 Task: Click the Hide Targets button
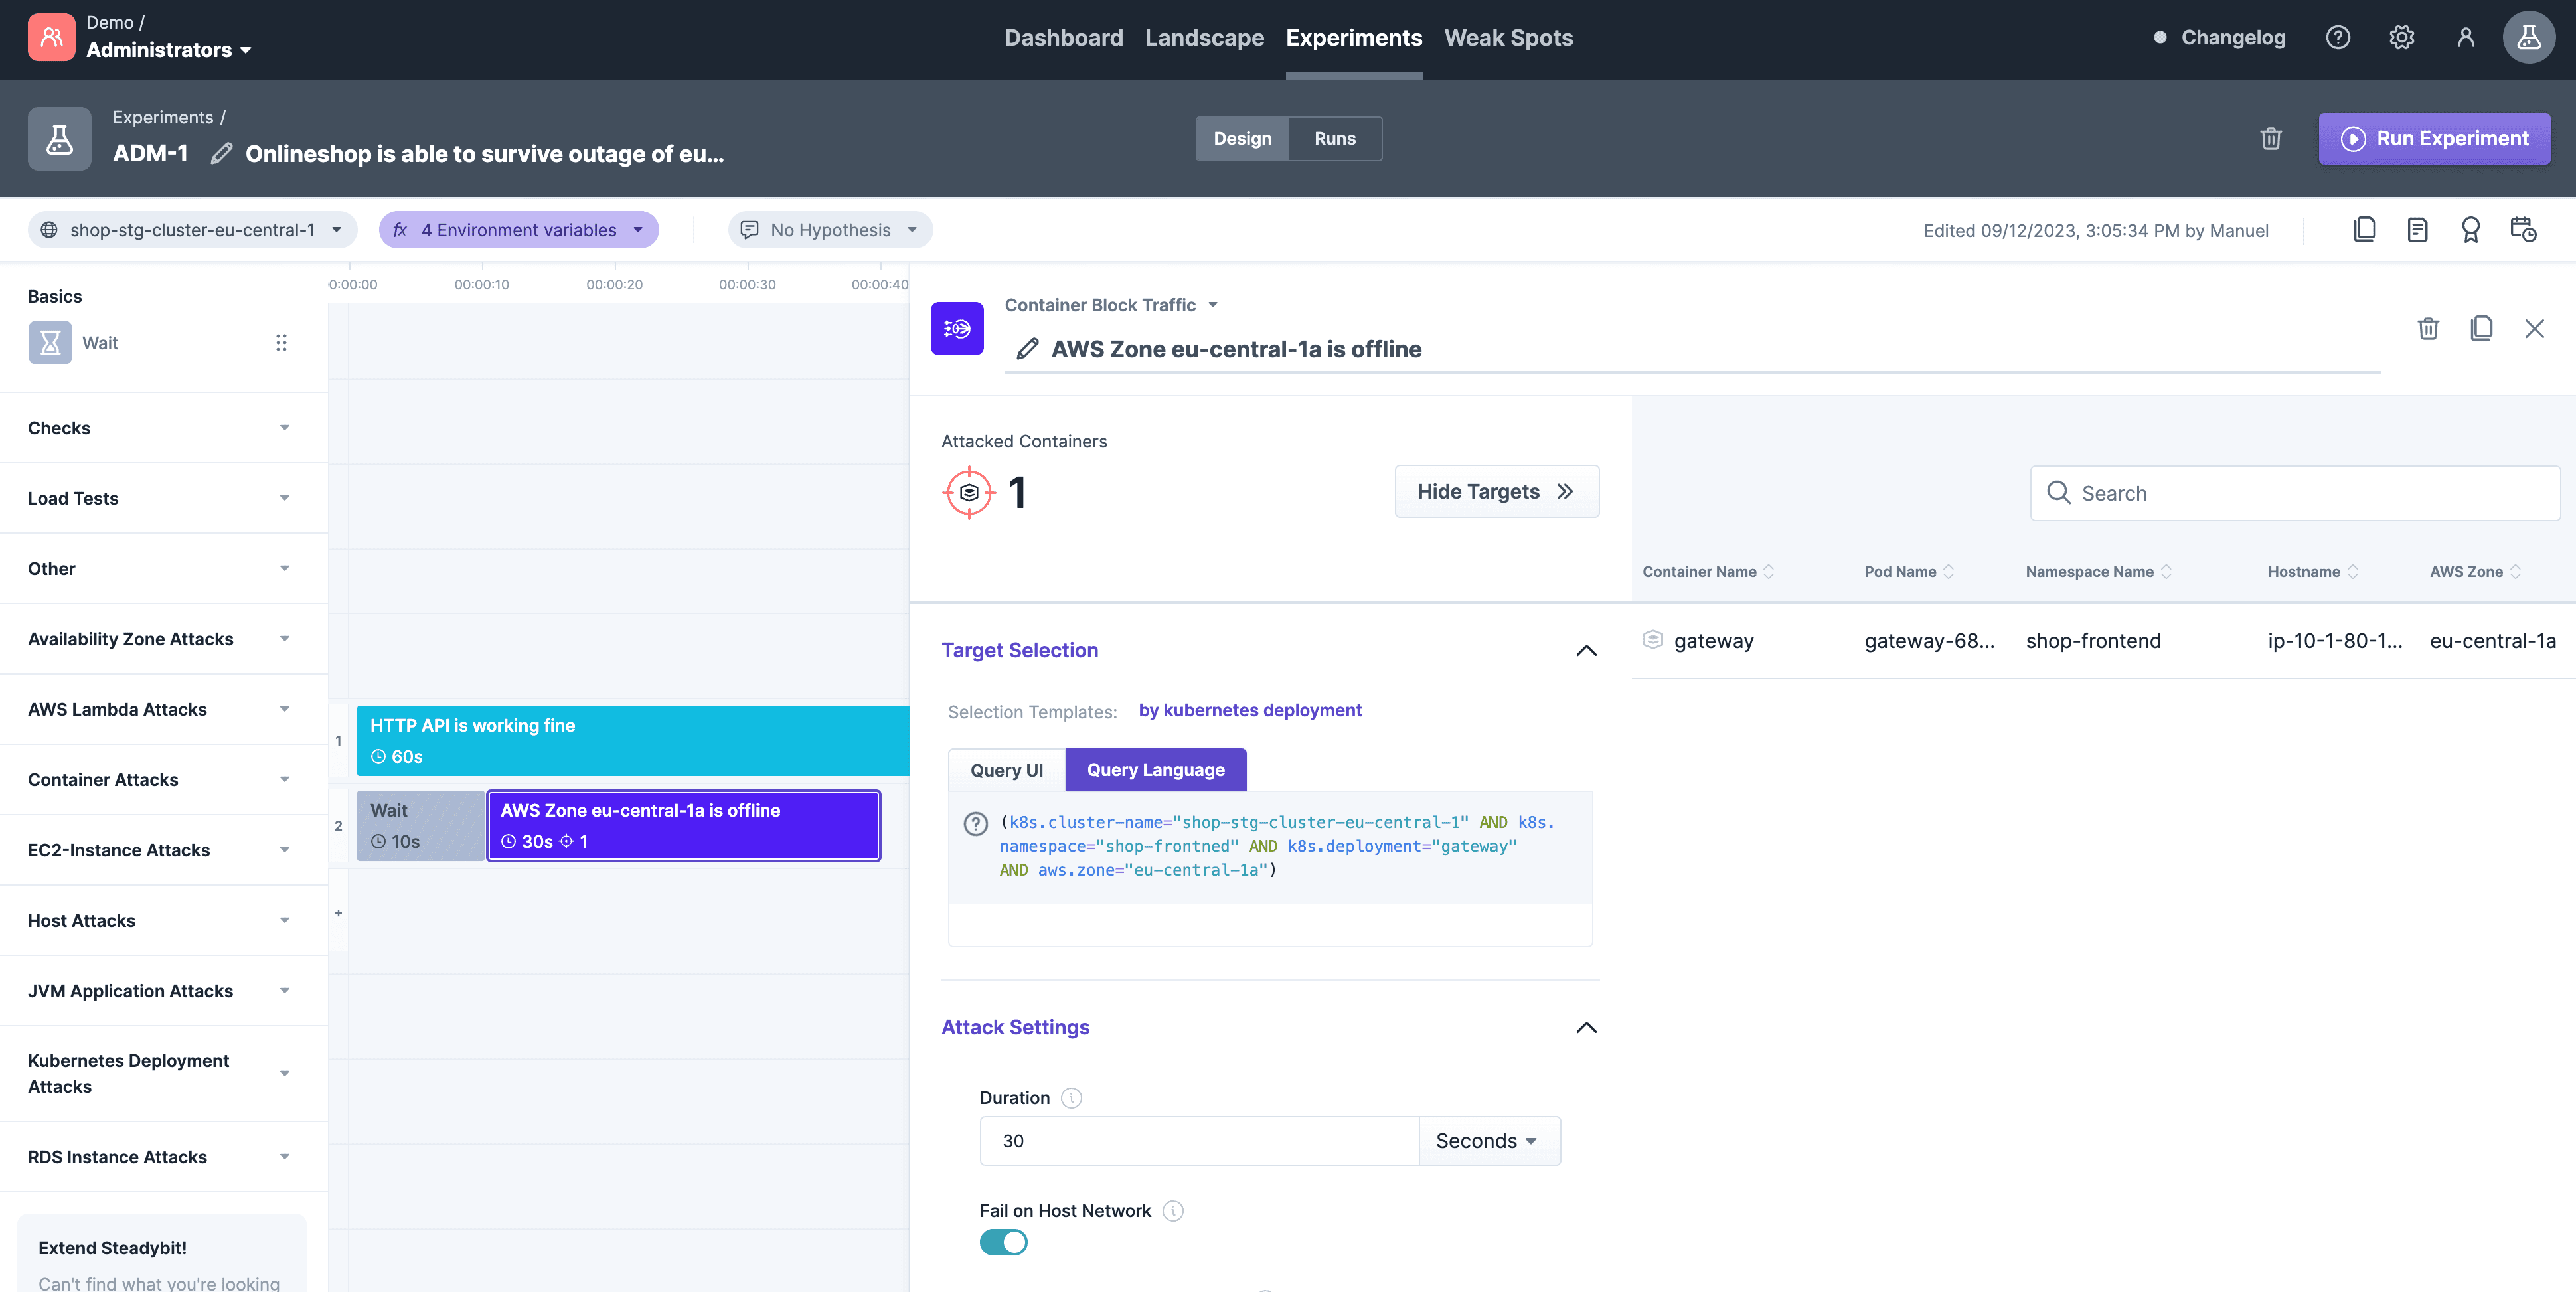[1496, 492]
